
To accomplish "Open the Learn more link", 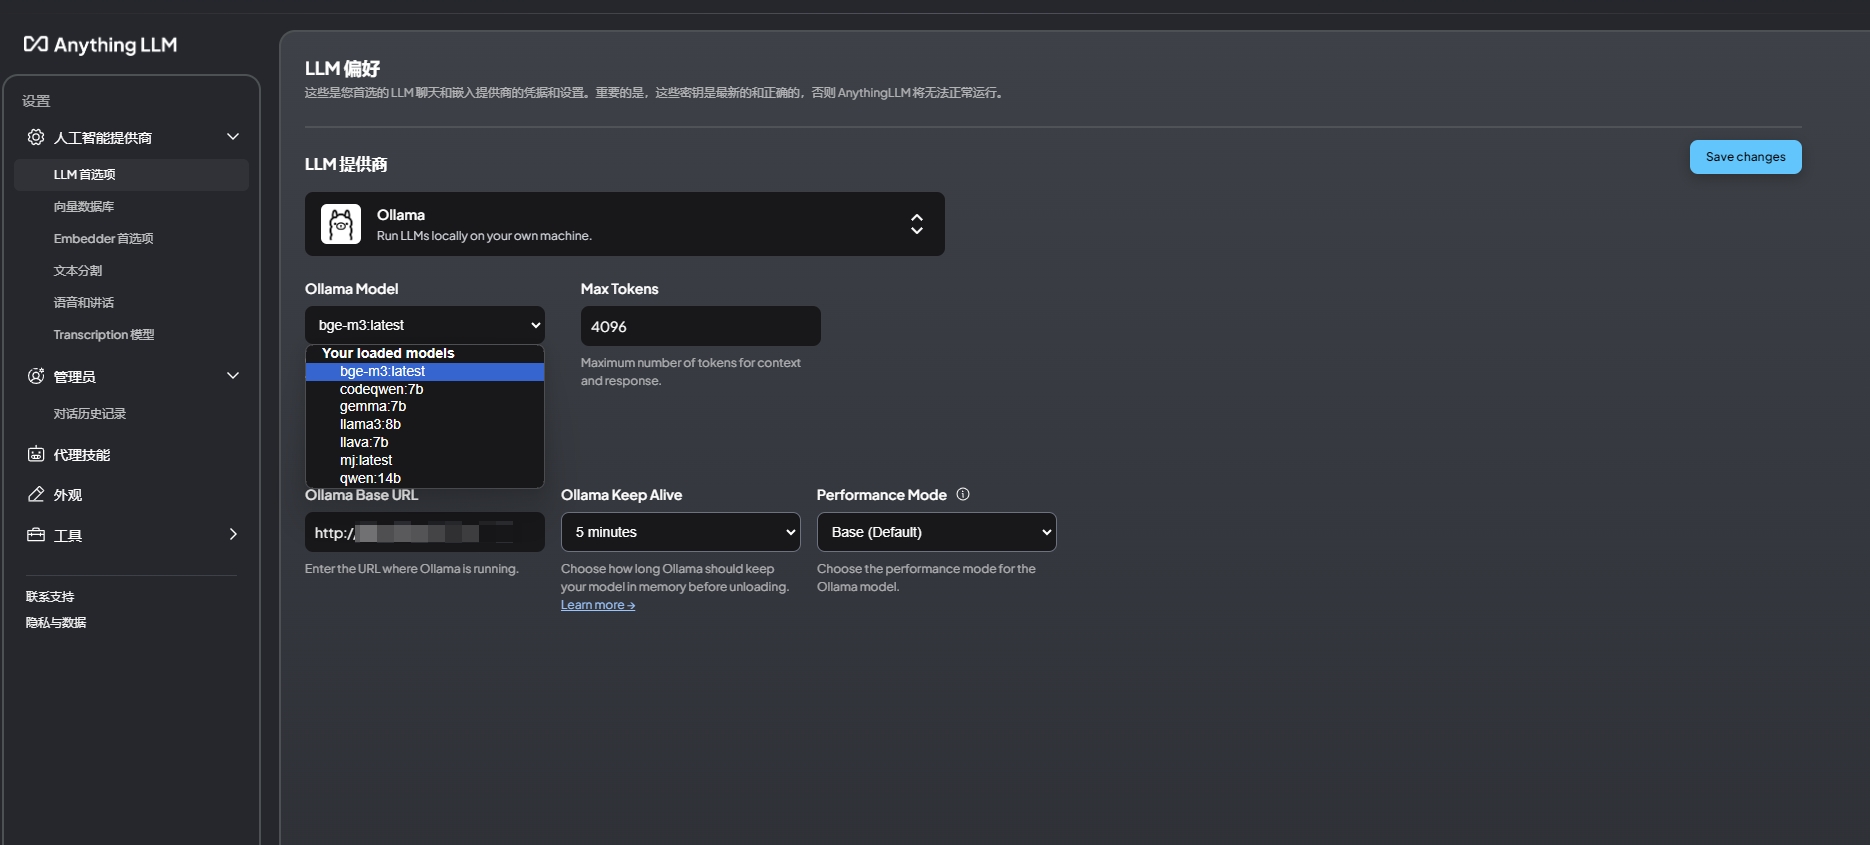I will 597,605.
